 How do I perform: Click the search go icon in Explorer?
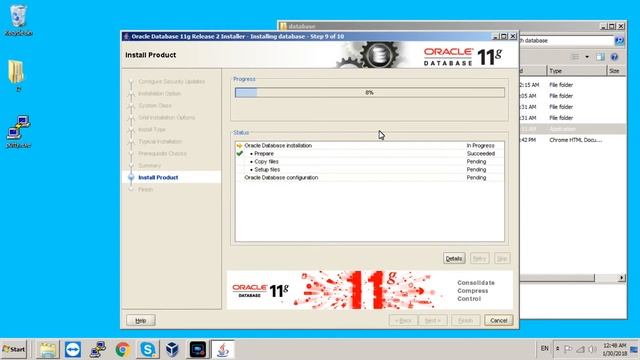click(x=619, y=40)
